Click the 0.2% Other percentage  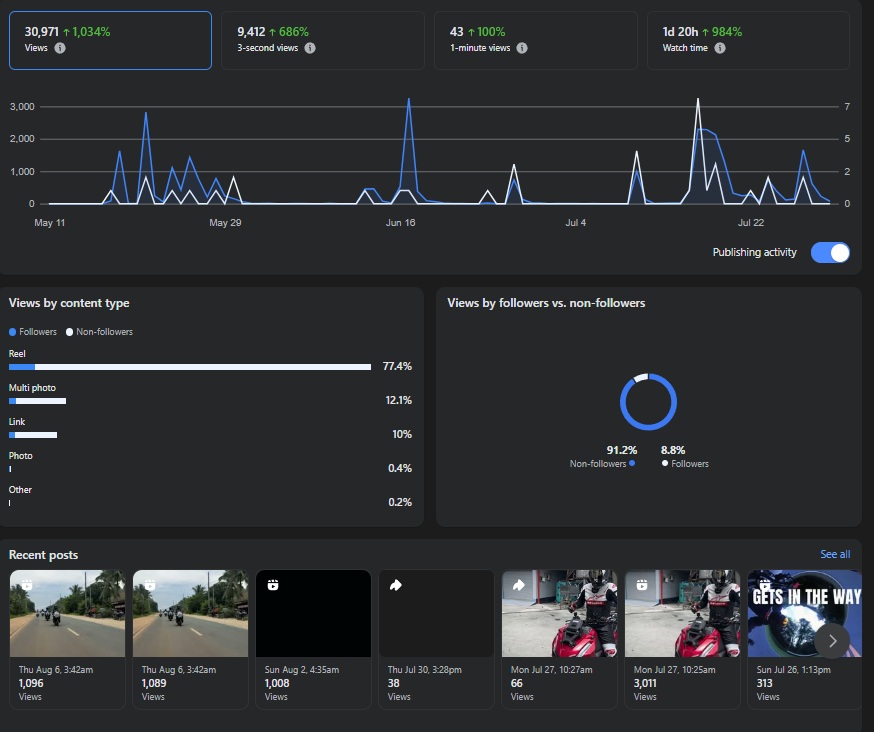[400, 502]
